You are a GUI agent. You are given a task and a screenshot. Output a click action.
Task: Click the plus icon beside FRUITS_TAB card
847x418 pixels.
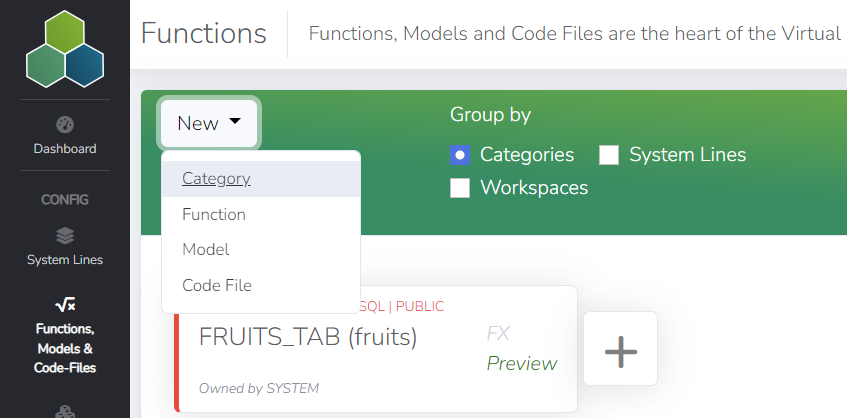click(620, 349)
